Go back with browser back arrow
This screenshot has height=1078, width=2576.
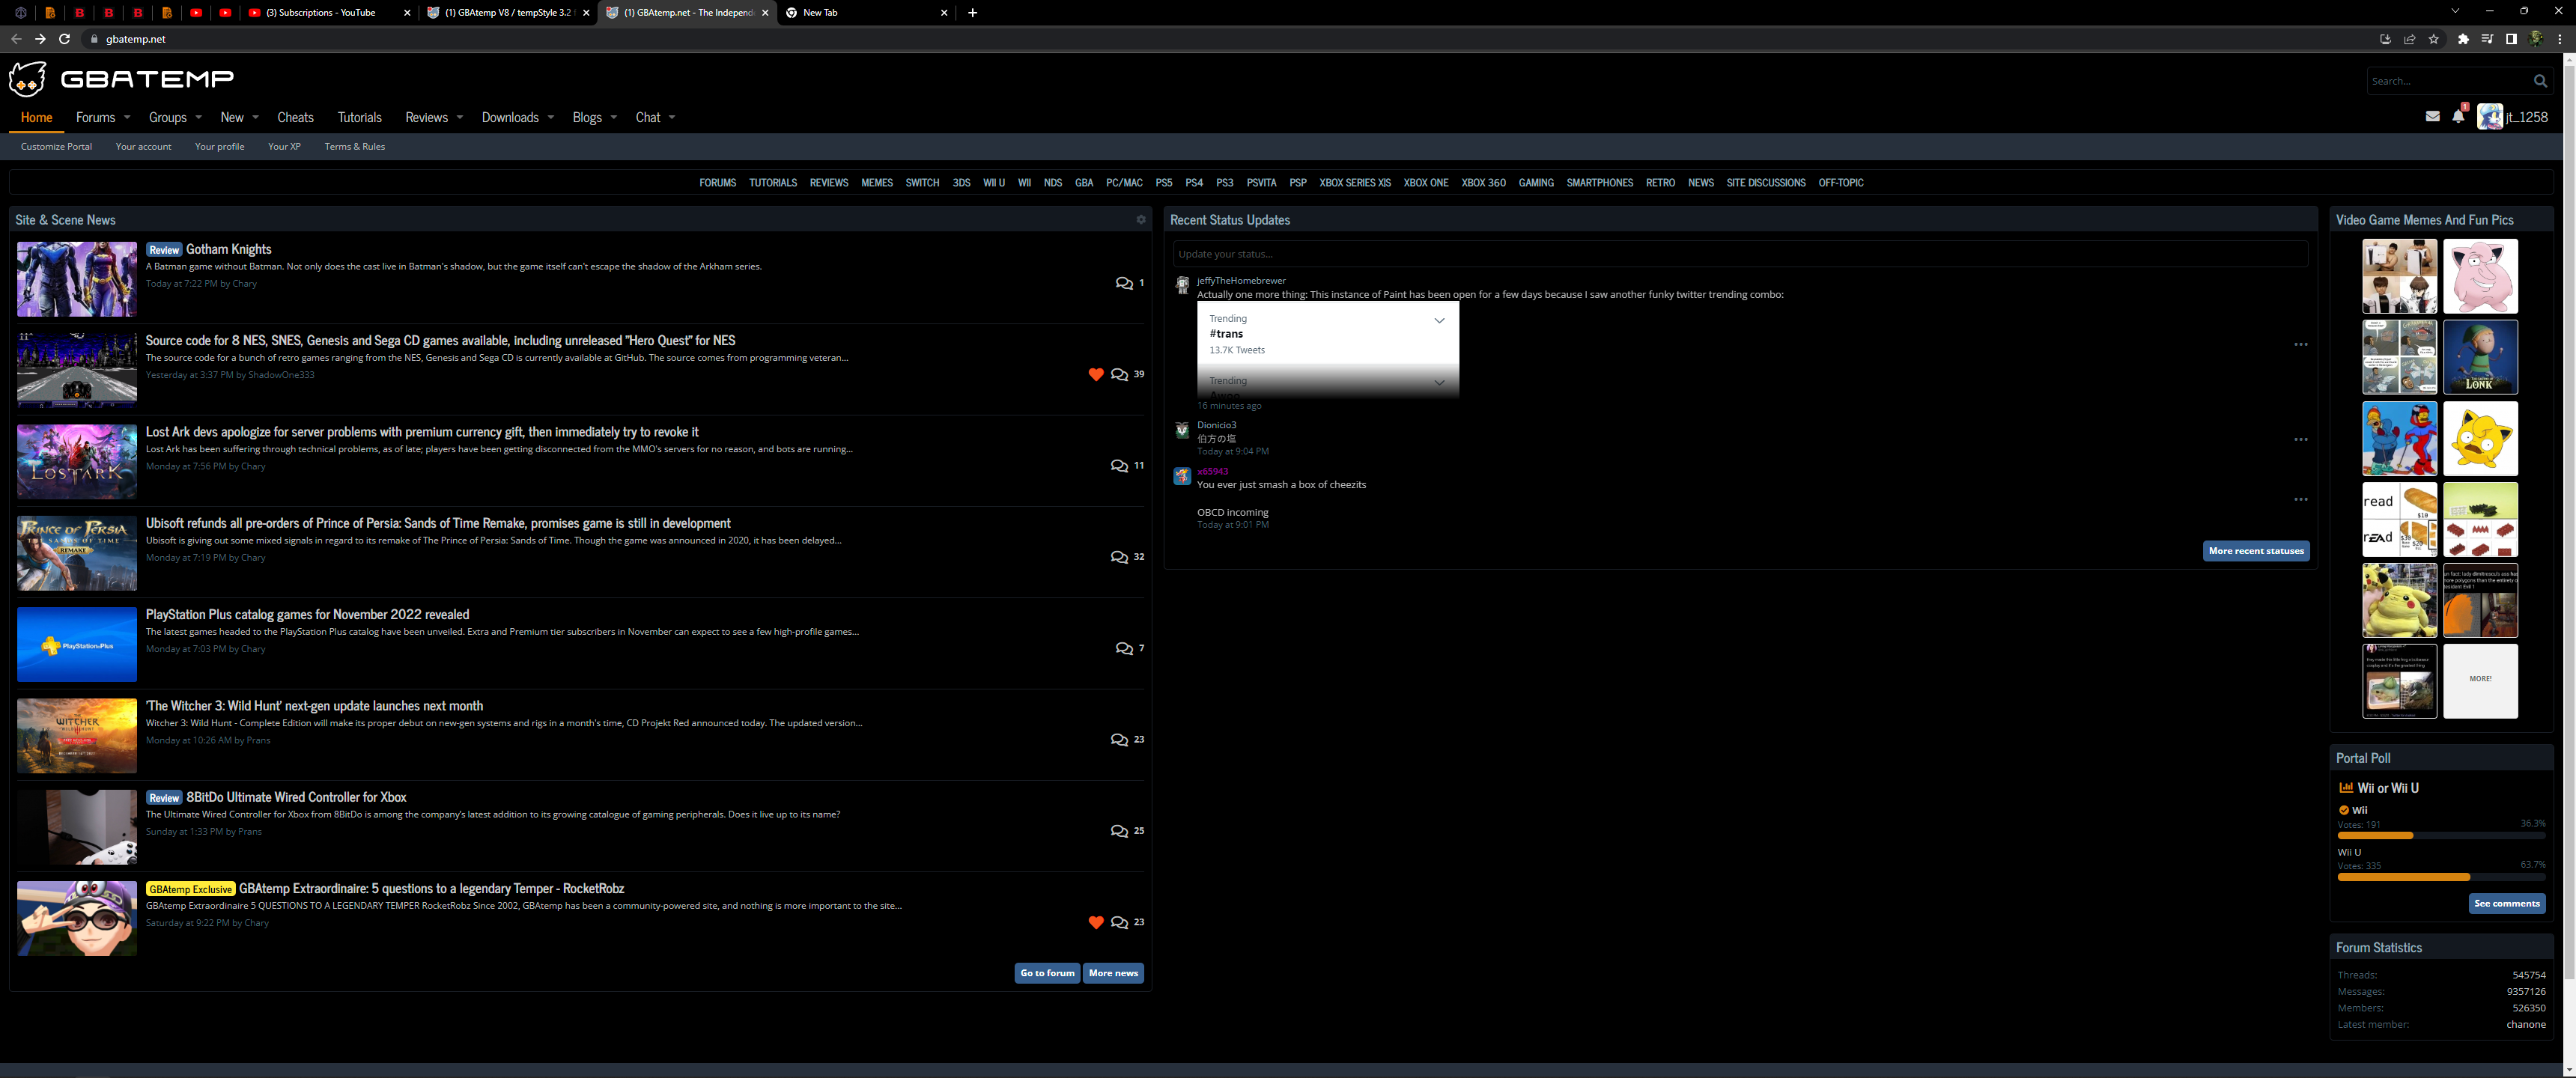click(16, 39)
